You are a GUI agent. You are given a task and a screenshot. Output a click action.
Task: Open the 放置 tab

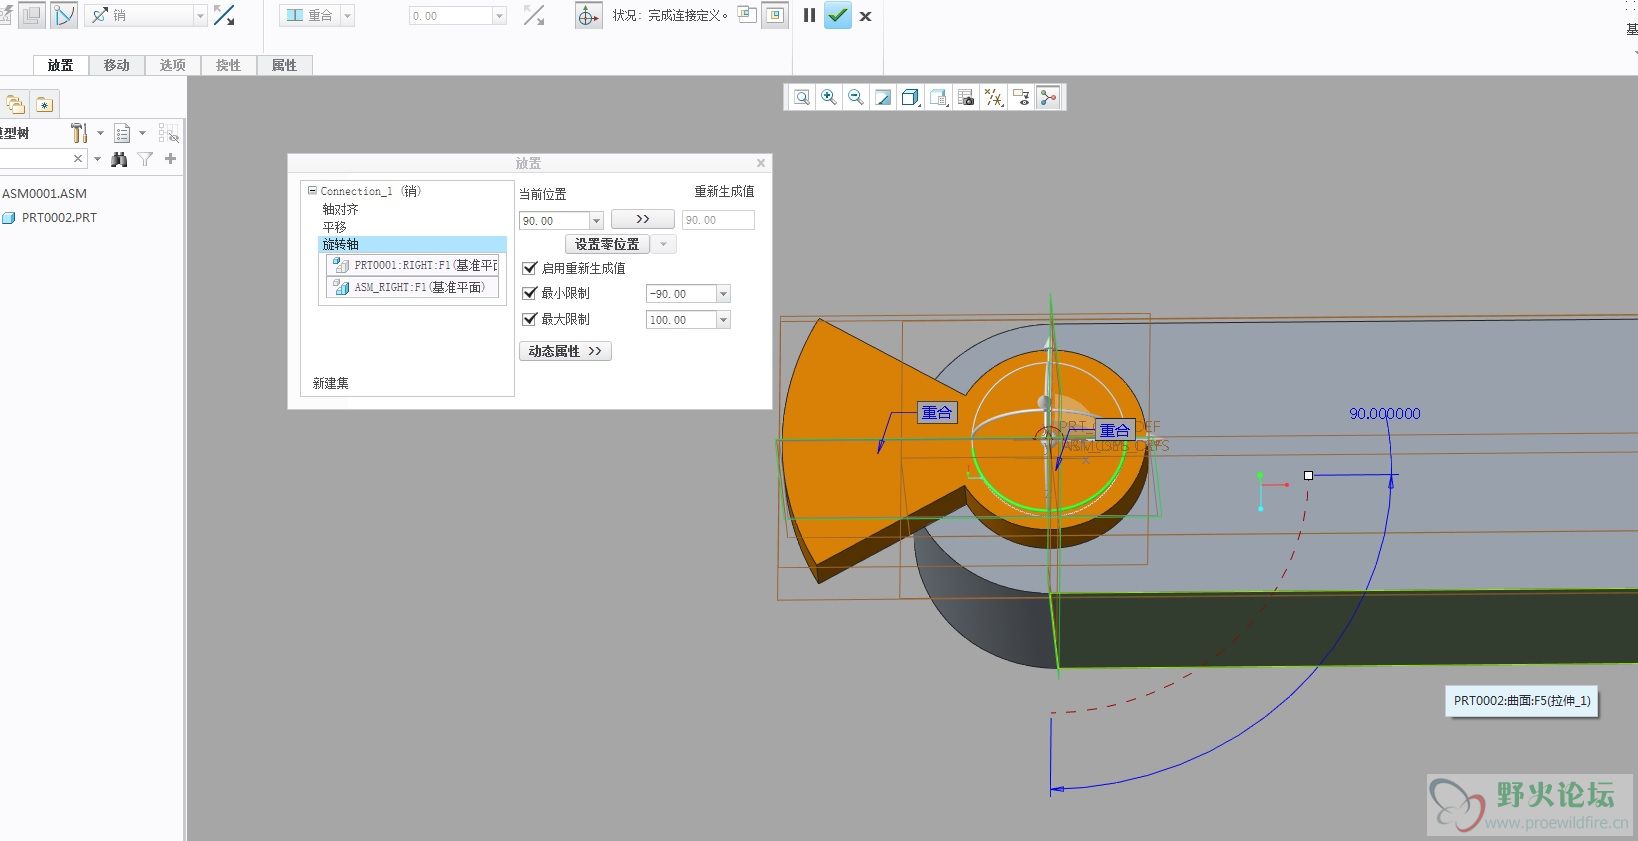tap(61, 65)
